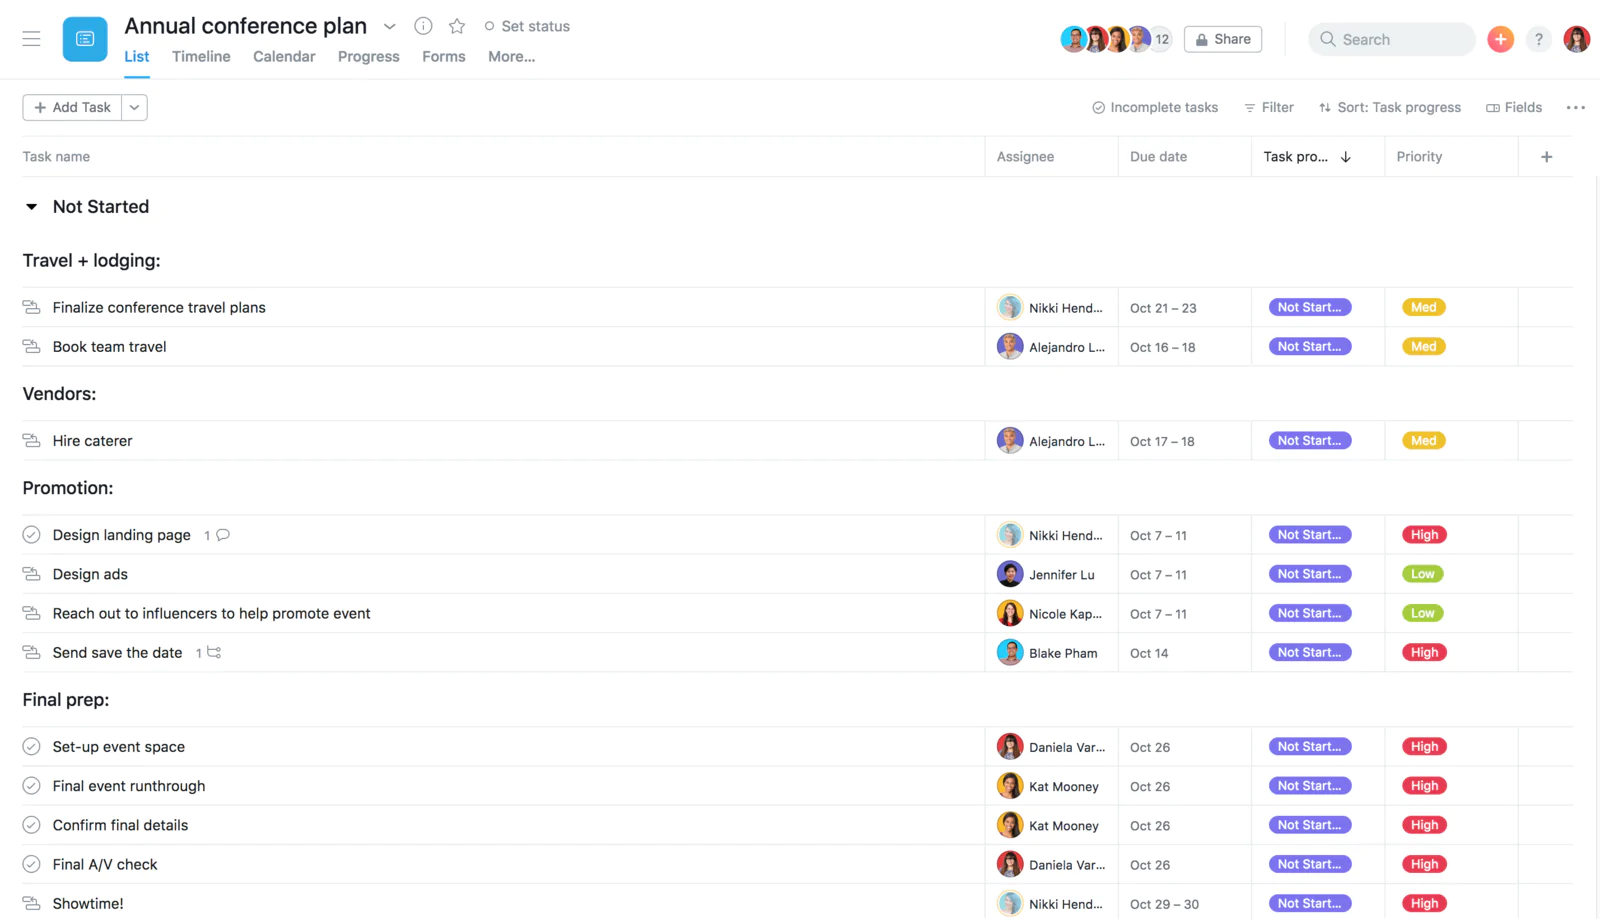The width and height of the screenshot is (1600, 920).
Task: Toggle the Incomplete tasks filter
Action: click(1155, 107)
